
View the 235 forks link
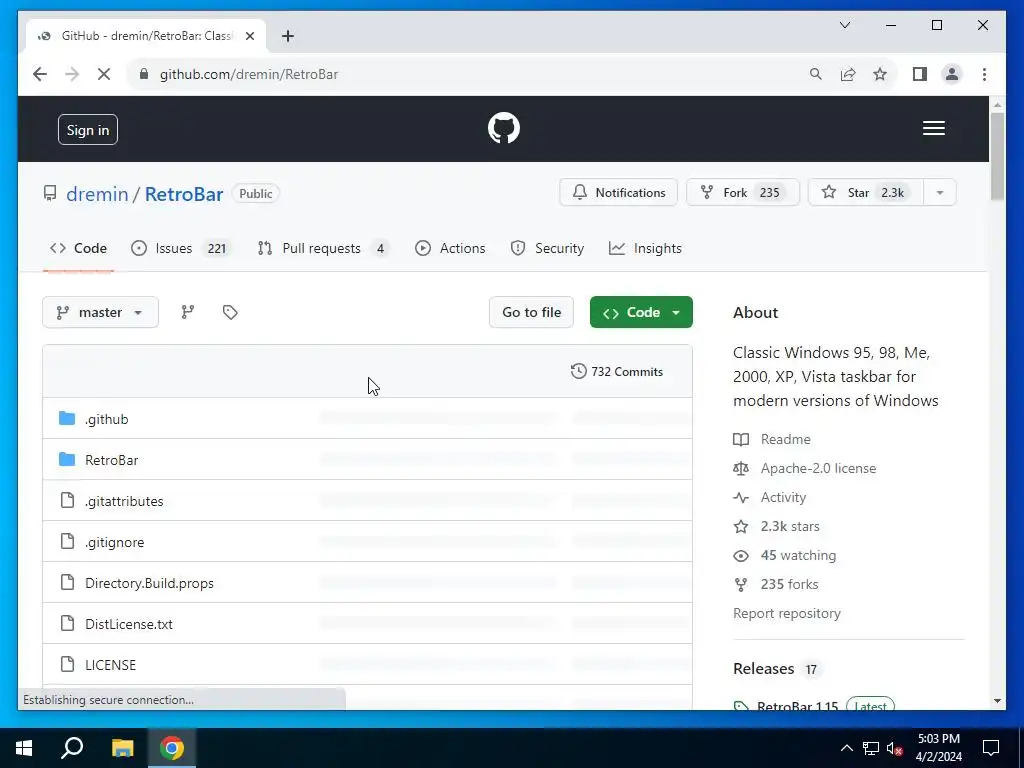pos(789,584)
